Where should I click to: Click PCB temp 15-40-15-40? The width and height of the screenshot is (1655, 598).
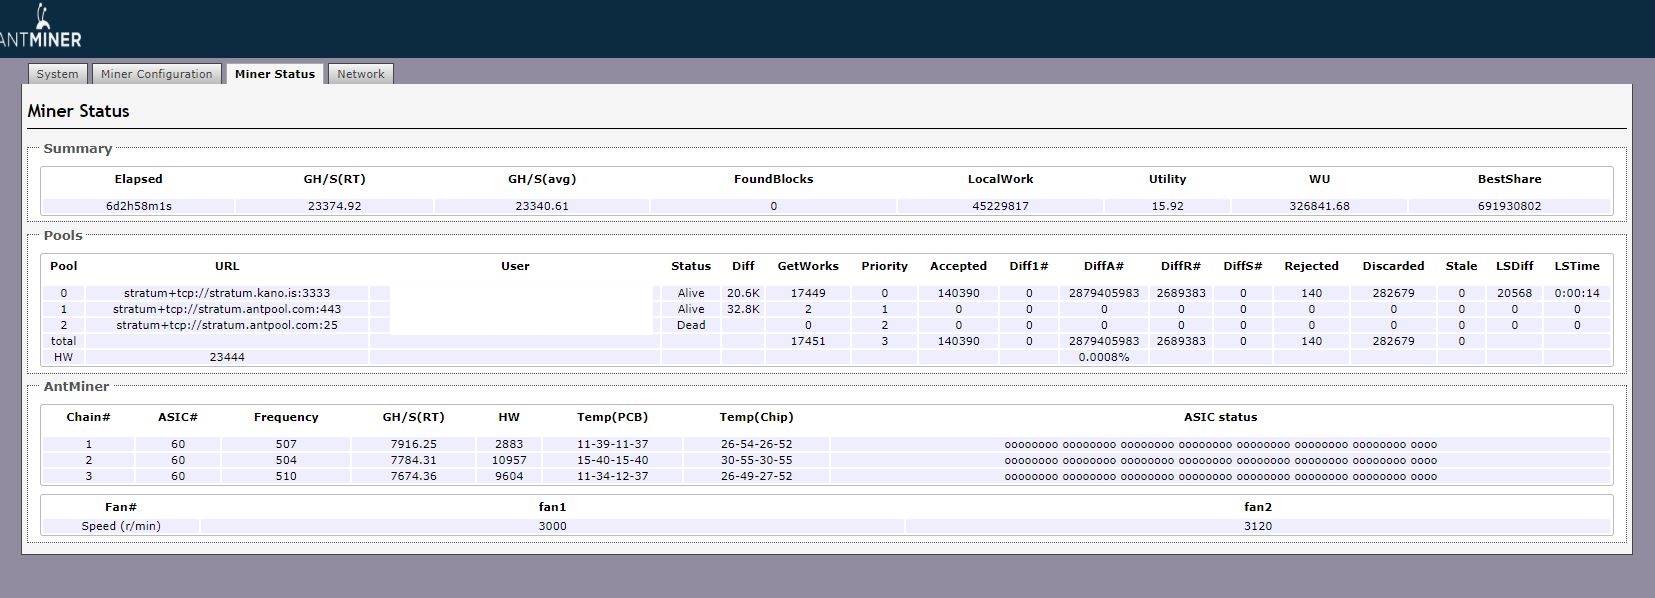[612, 460]
